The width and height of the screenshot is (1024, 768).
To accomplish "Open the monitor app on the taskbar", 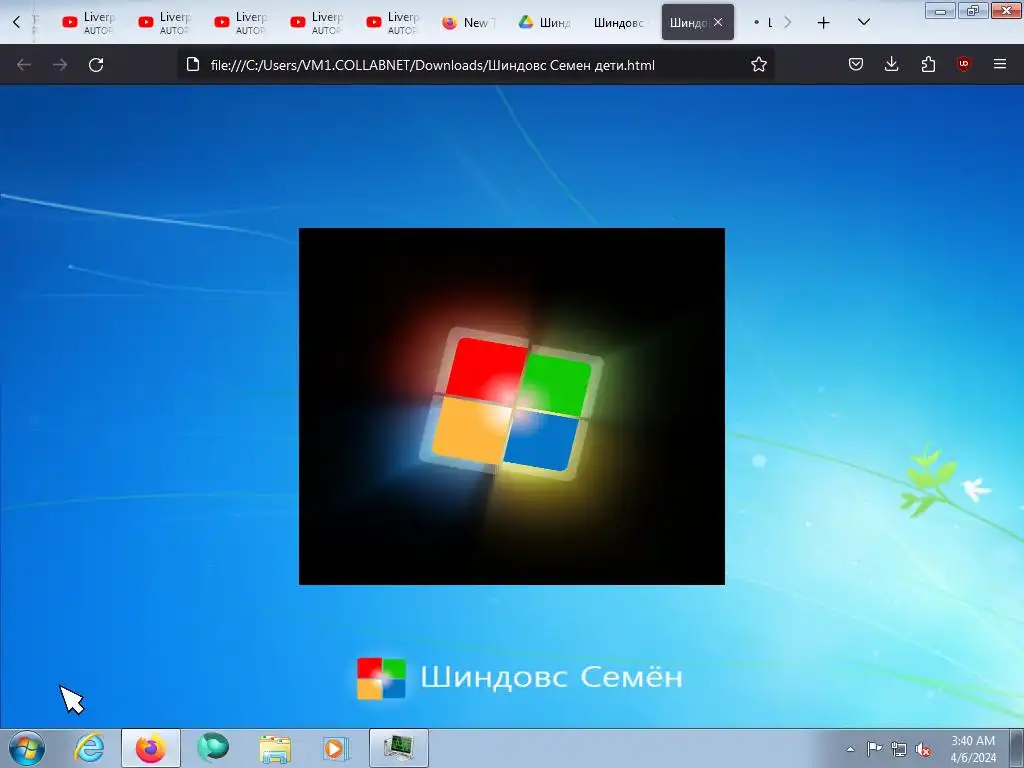I will pos(398,748).
